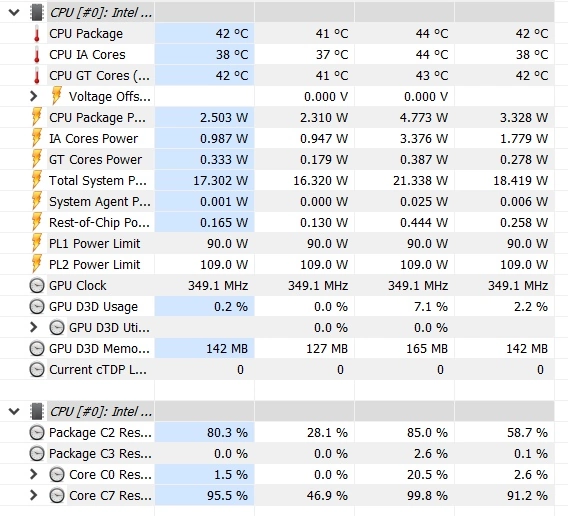
Task: Click the Total System Power lightning icon
Action: click(x=37, y=180)
